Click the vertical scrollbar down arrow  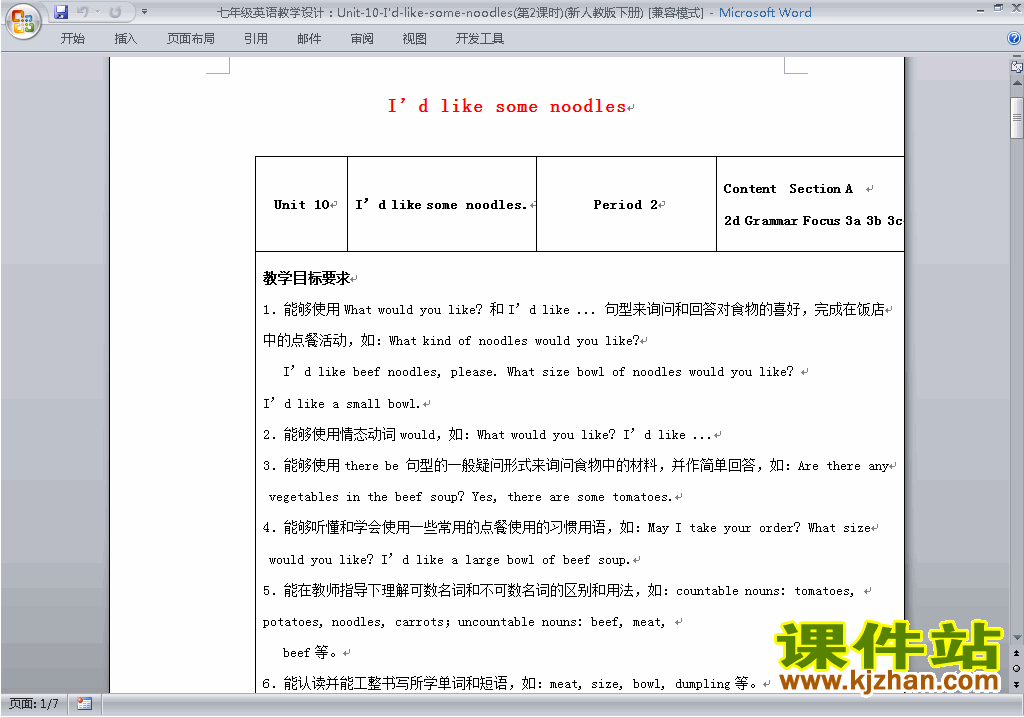1017,638
